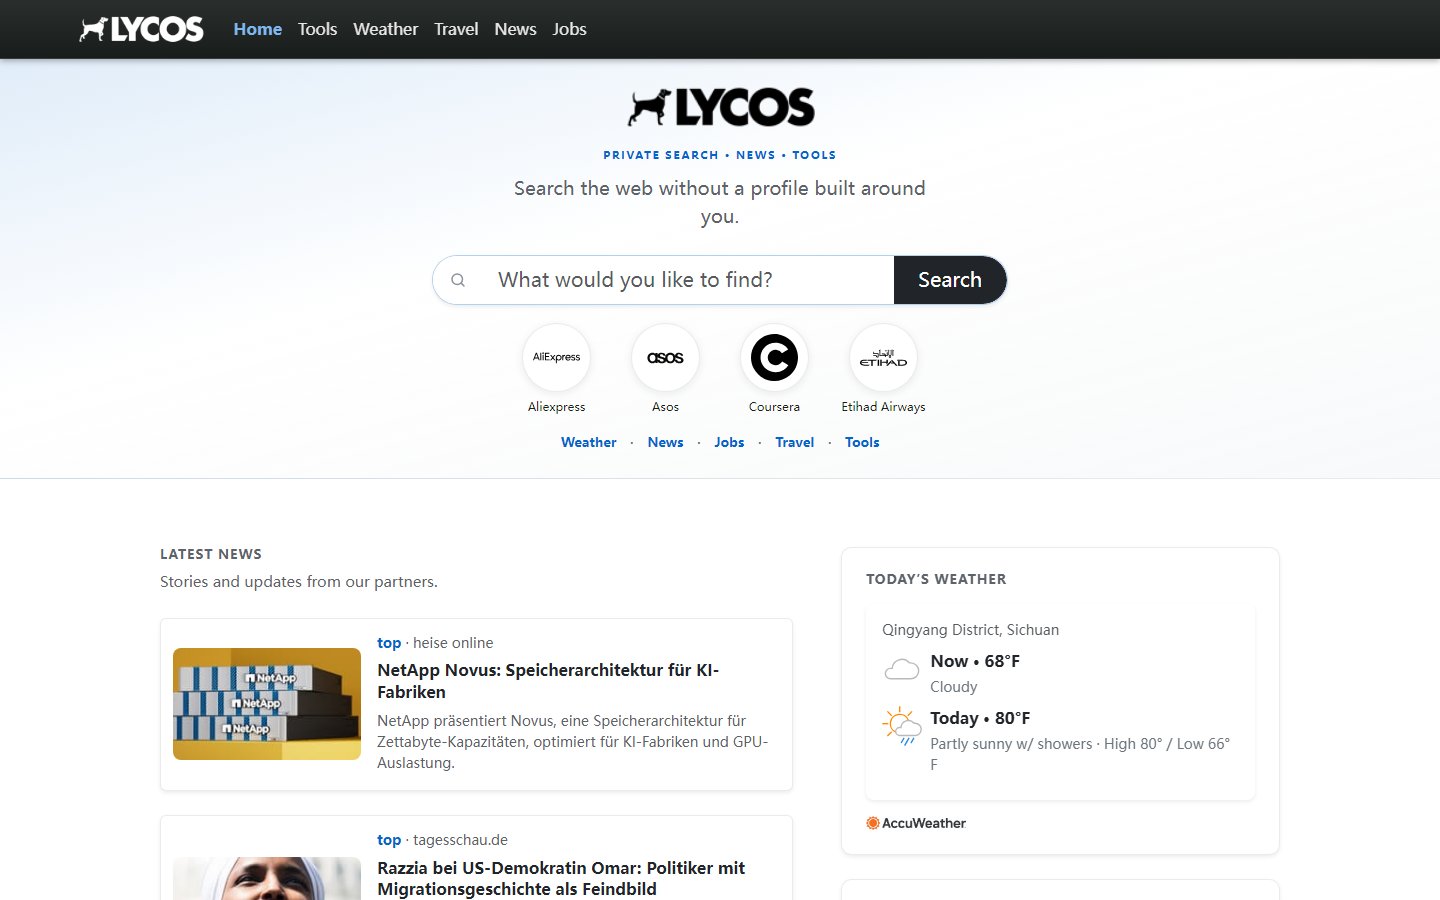Open the NetApp Novus article thumbnail
The width and height of the screenshot is (1440, 900).
point(267,704)
